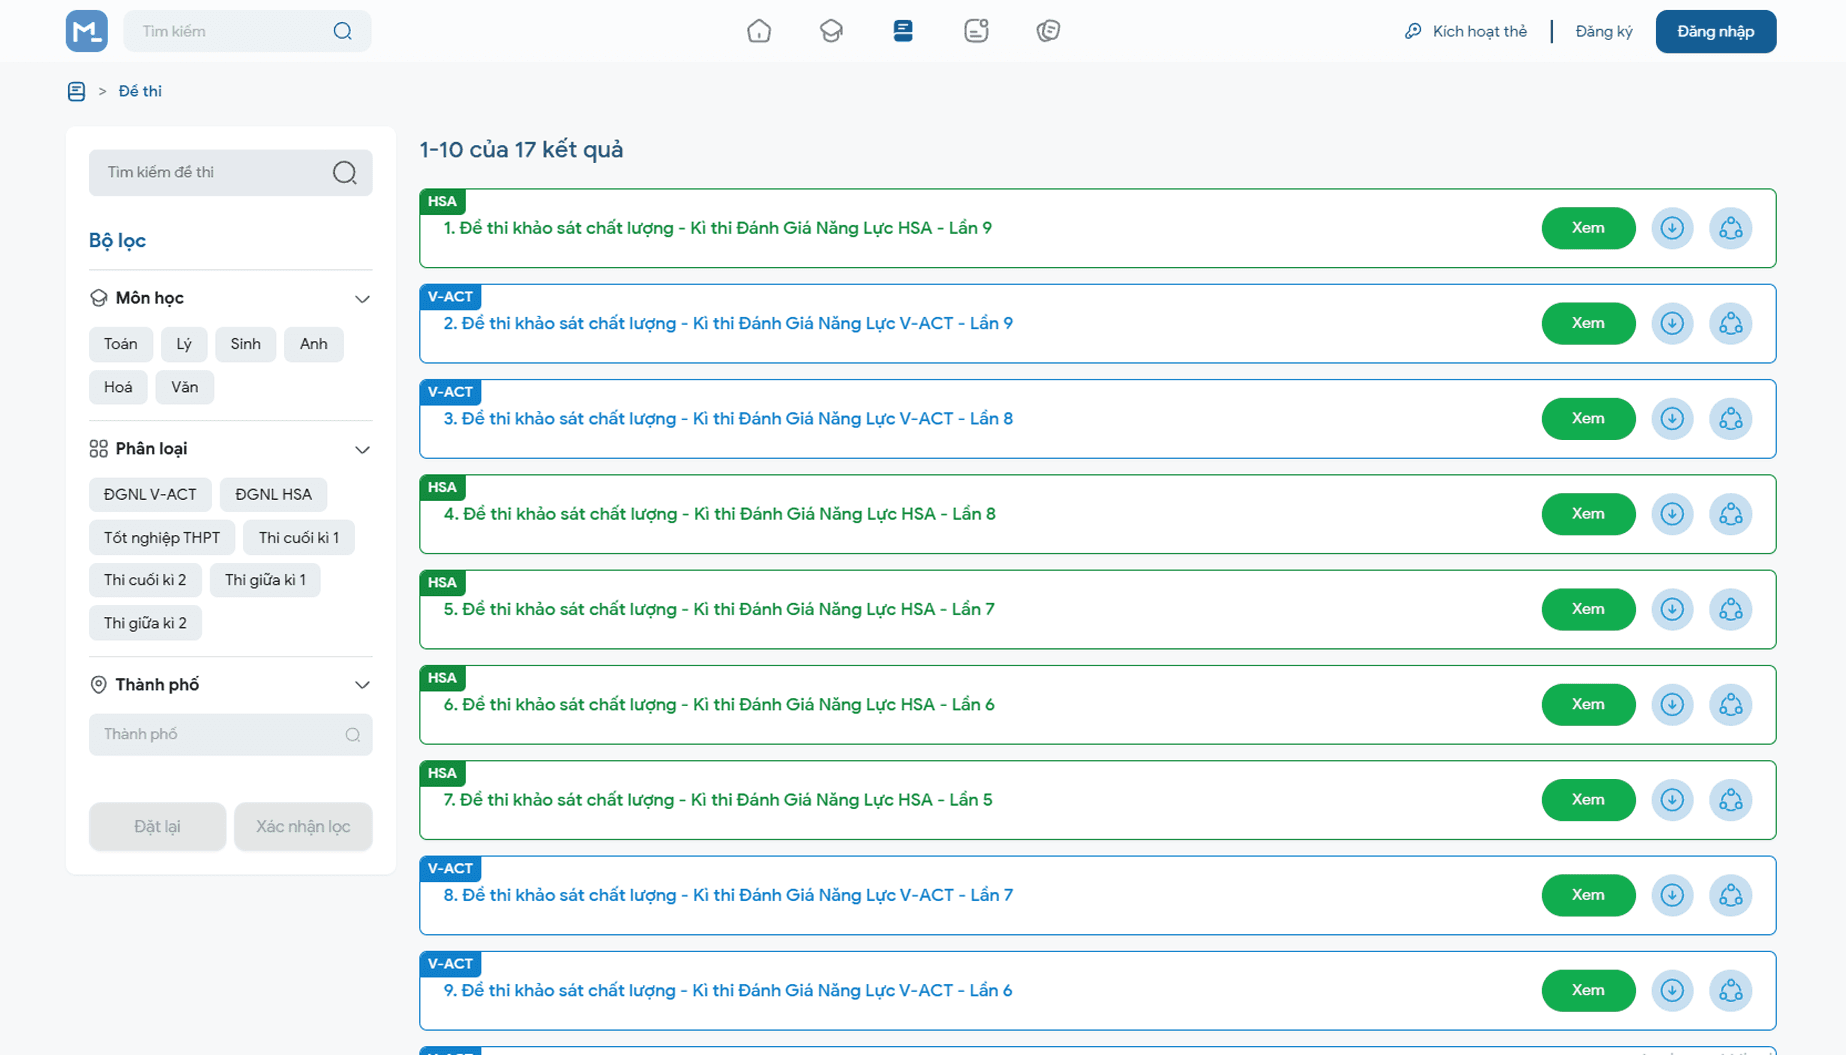Toggle the ĐGNL HSA category filter
Image resolution: width=1846 pixels, height=1055 pixels.
point(273,494)
